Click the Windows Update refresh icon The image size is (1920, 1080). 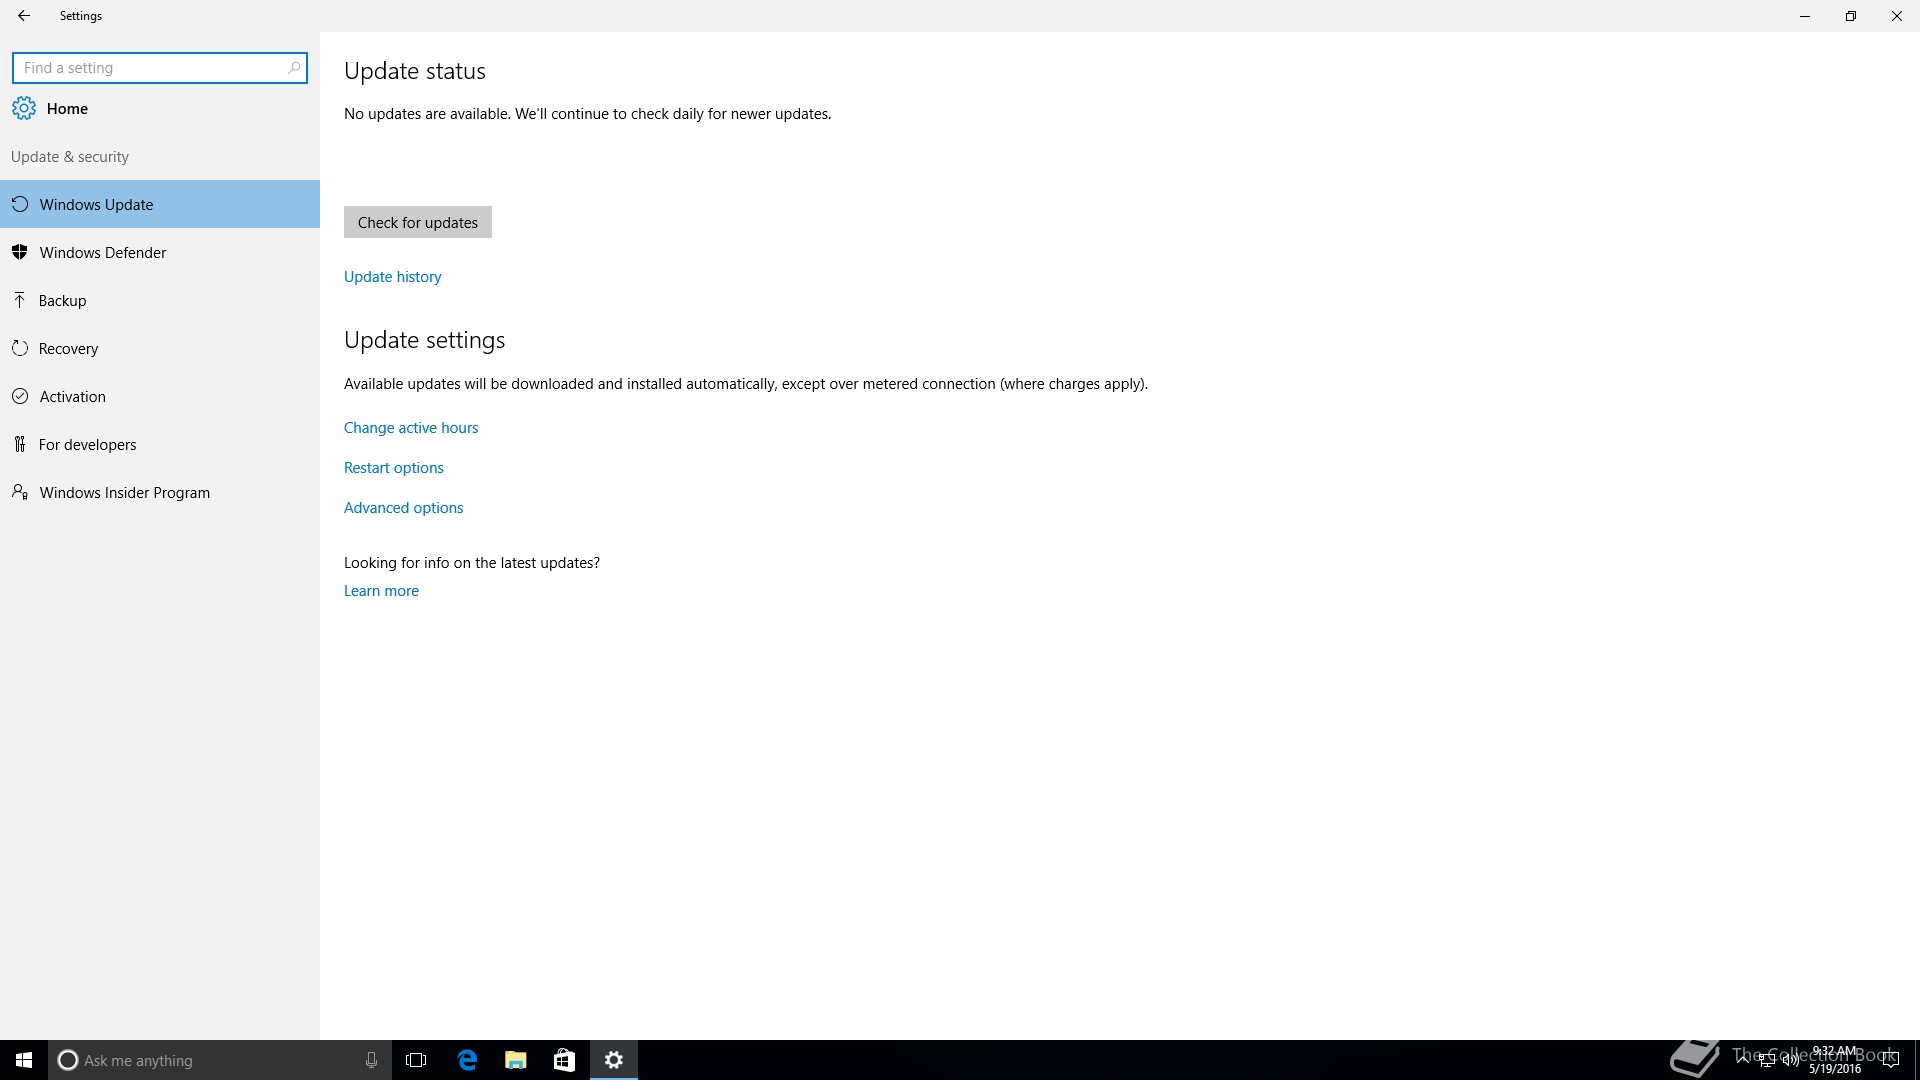tap(20, 204)
